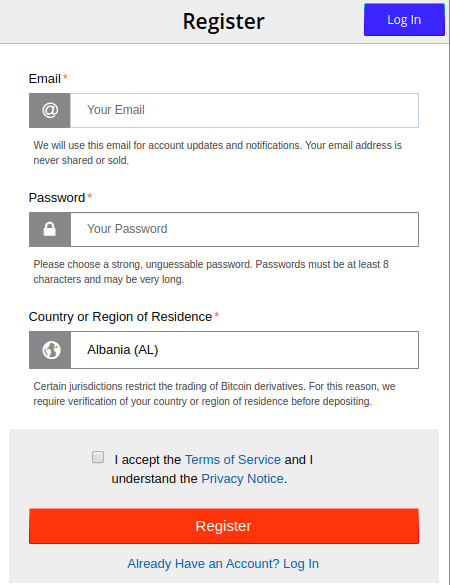
Task: Click the Register page heading
Action: (x=224, y=21)
